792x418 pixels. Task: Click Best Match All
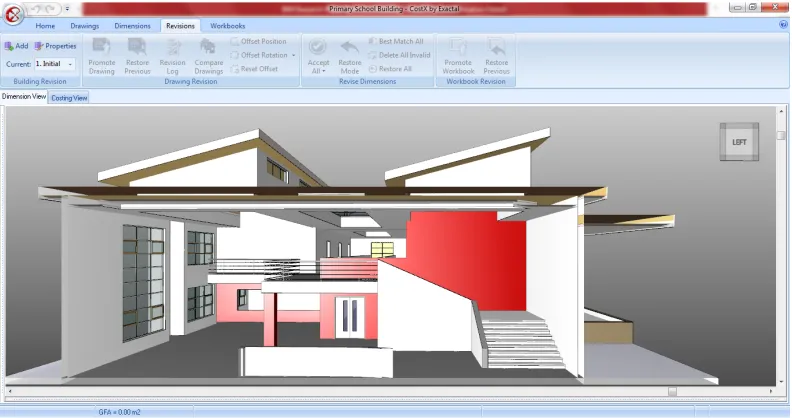point(396,41)
